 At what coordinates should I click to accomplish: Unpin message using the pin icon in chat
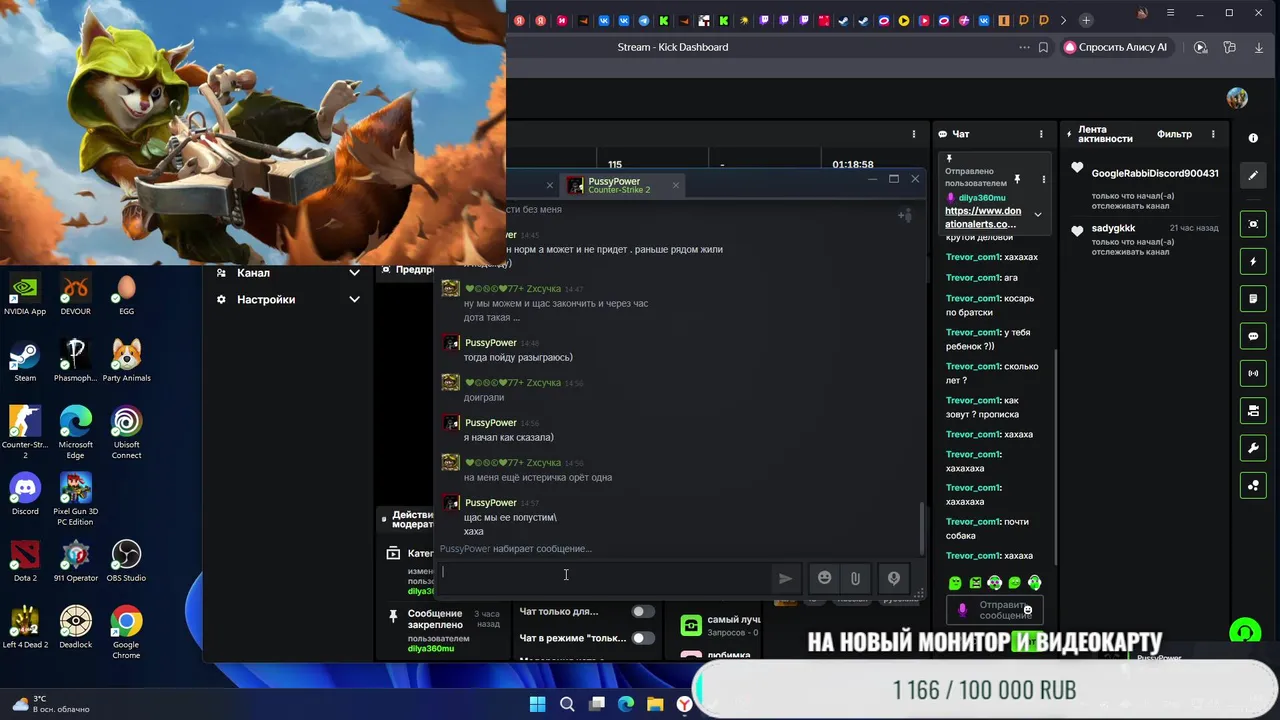[1017, 180]
